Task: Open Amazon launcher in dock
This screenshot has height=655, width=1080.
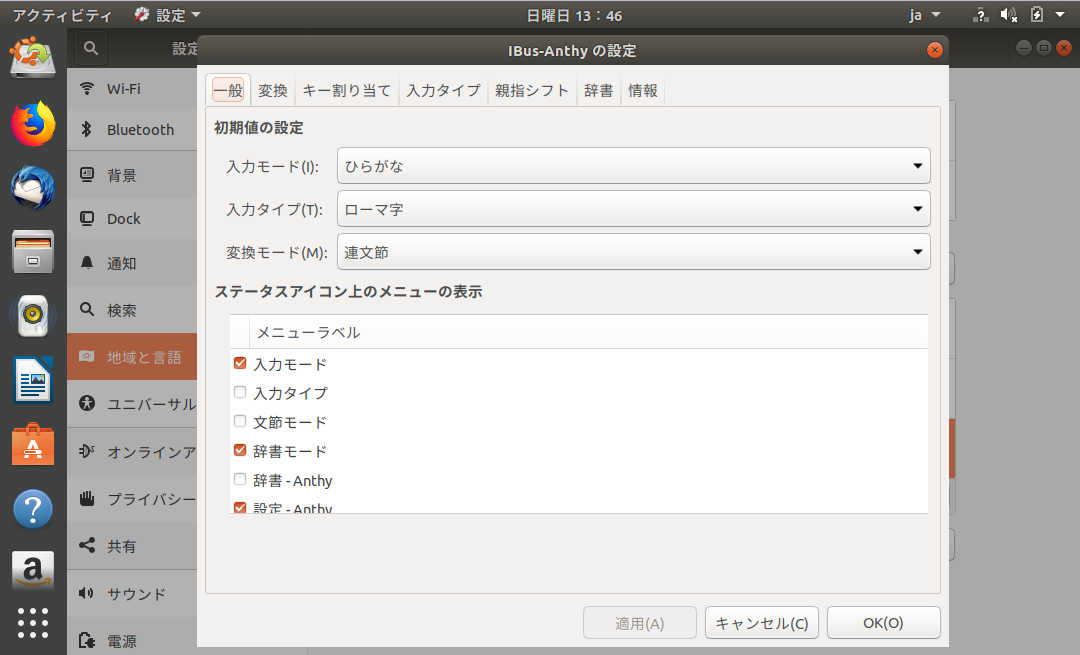Action: click(x=33, y=571)
